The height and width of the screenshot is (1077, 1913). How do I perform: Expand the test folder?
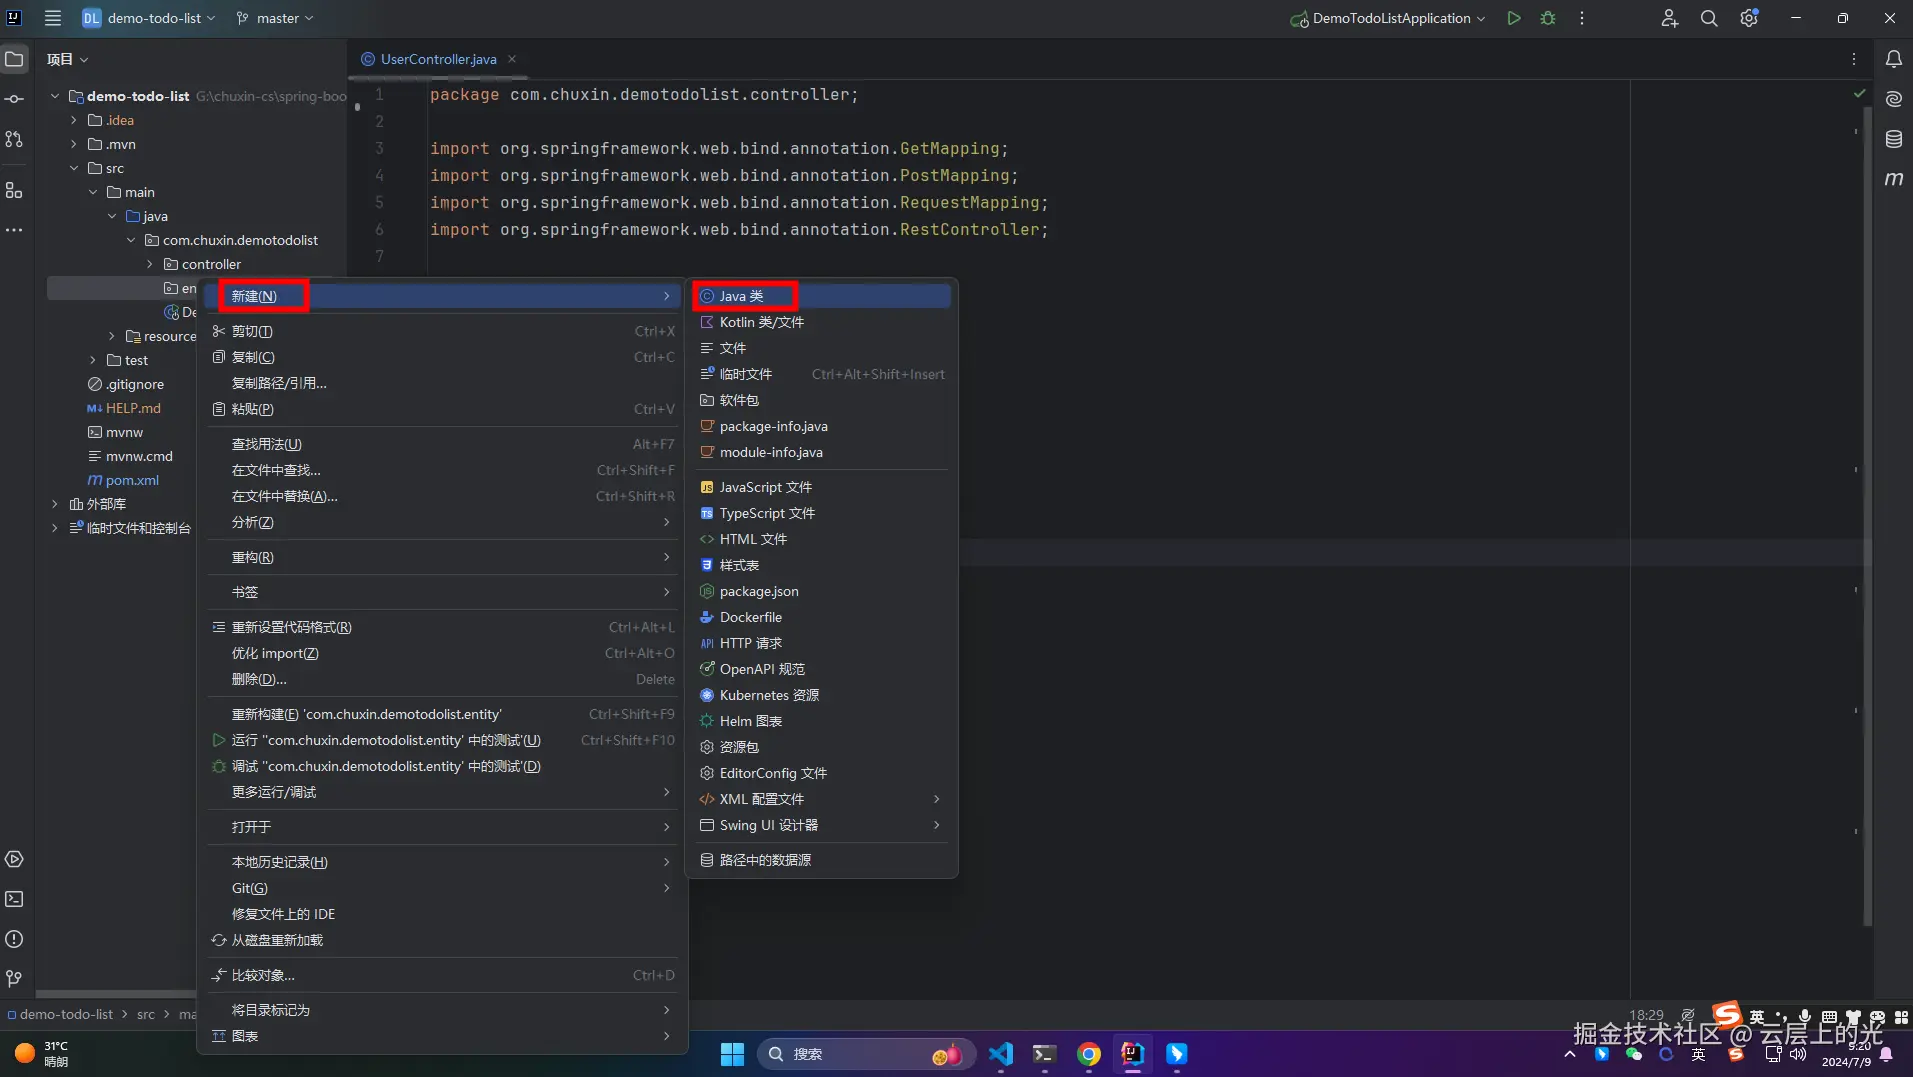(93, 360)
